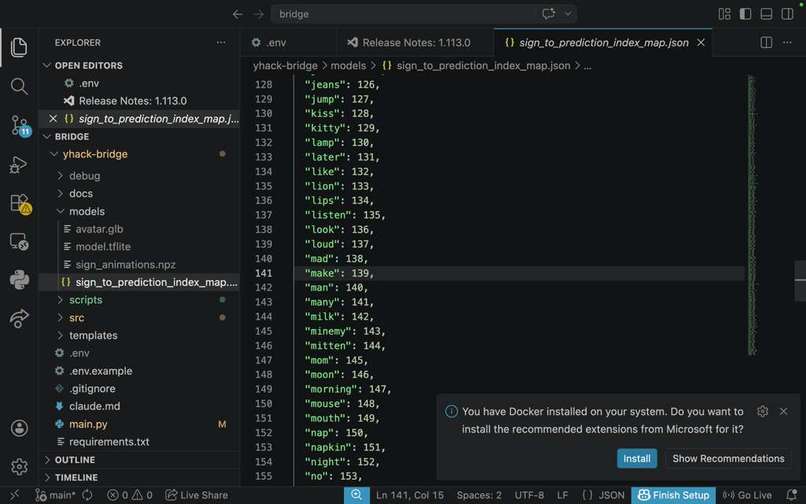Toggle the Primary Side Bar
The image size is (806, 504).
[745, 14]
